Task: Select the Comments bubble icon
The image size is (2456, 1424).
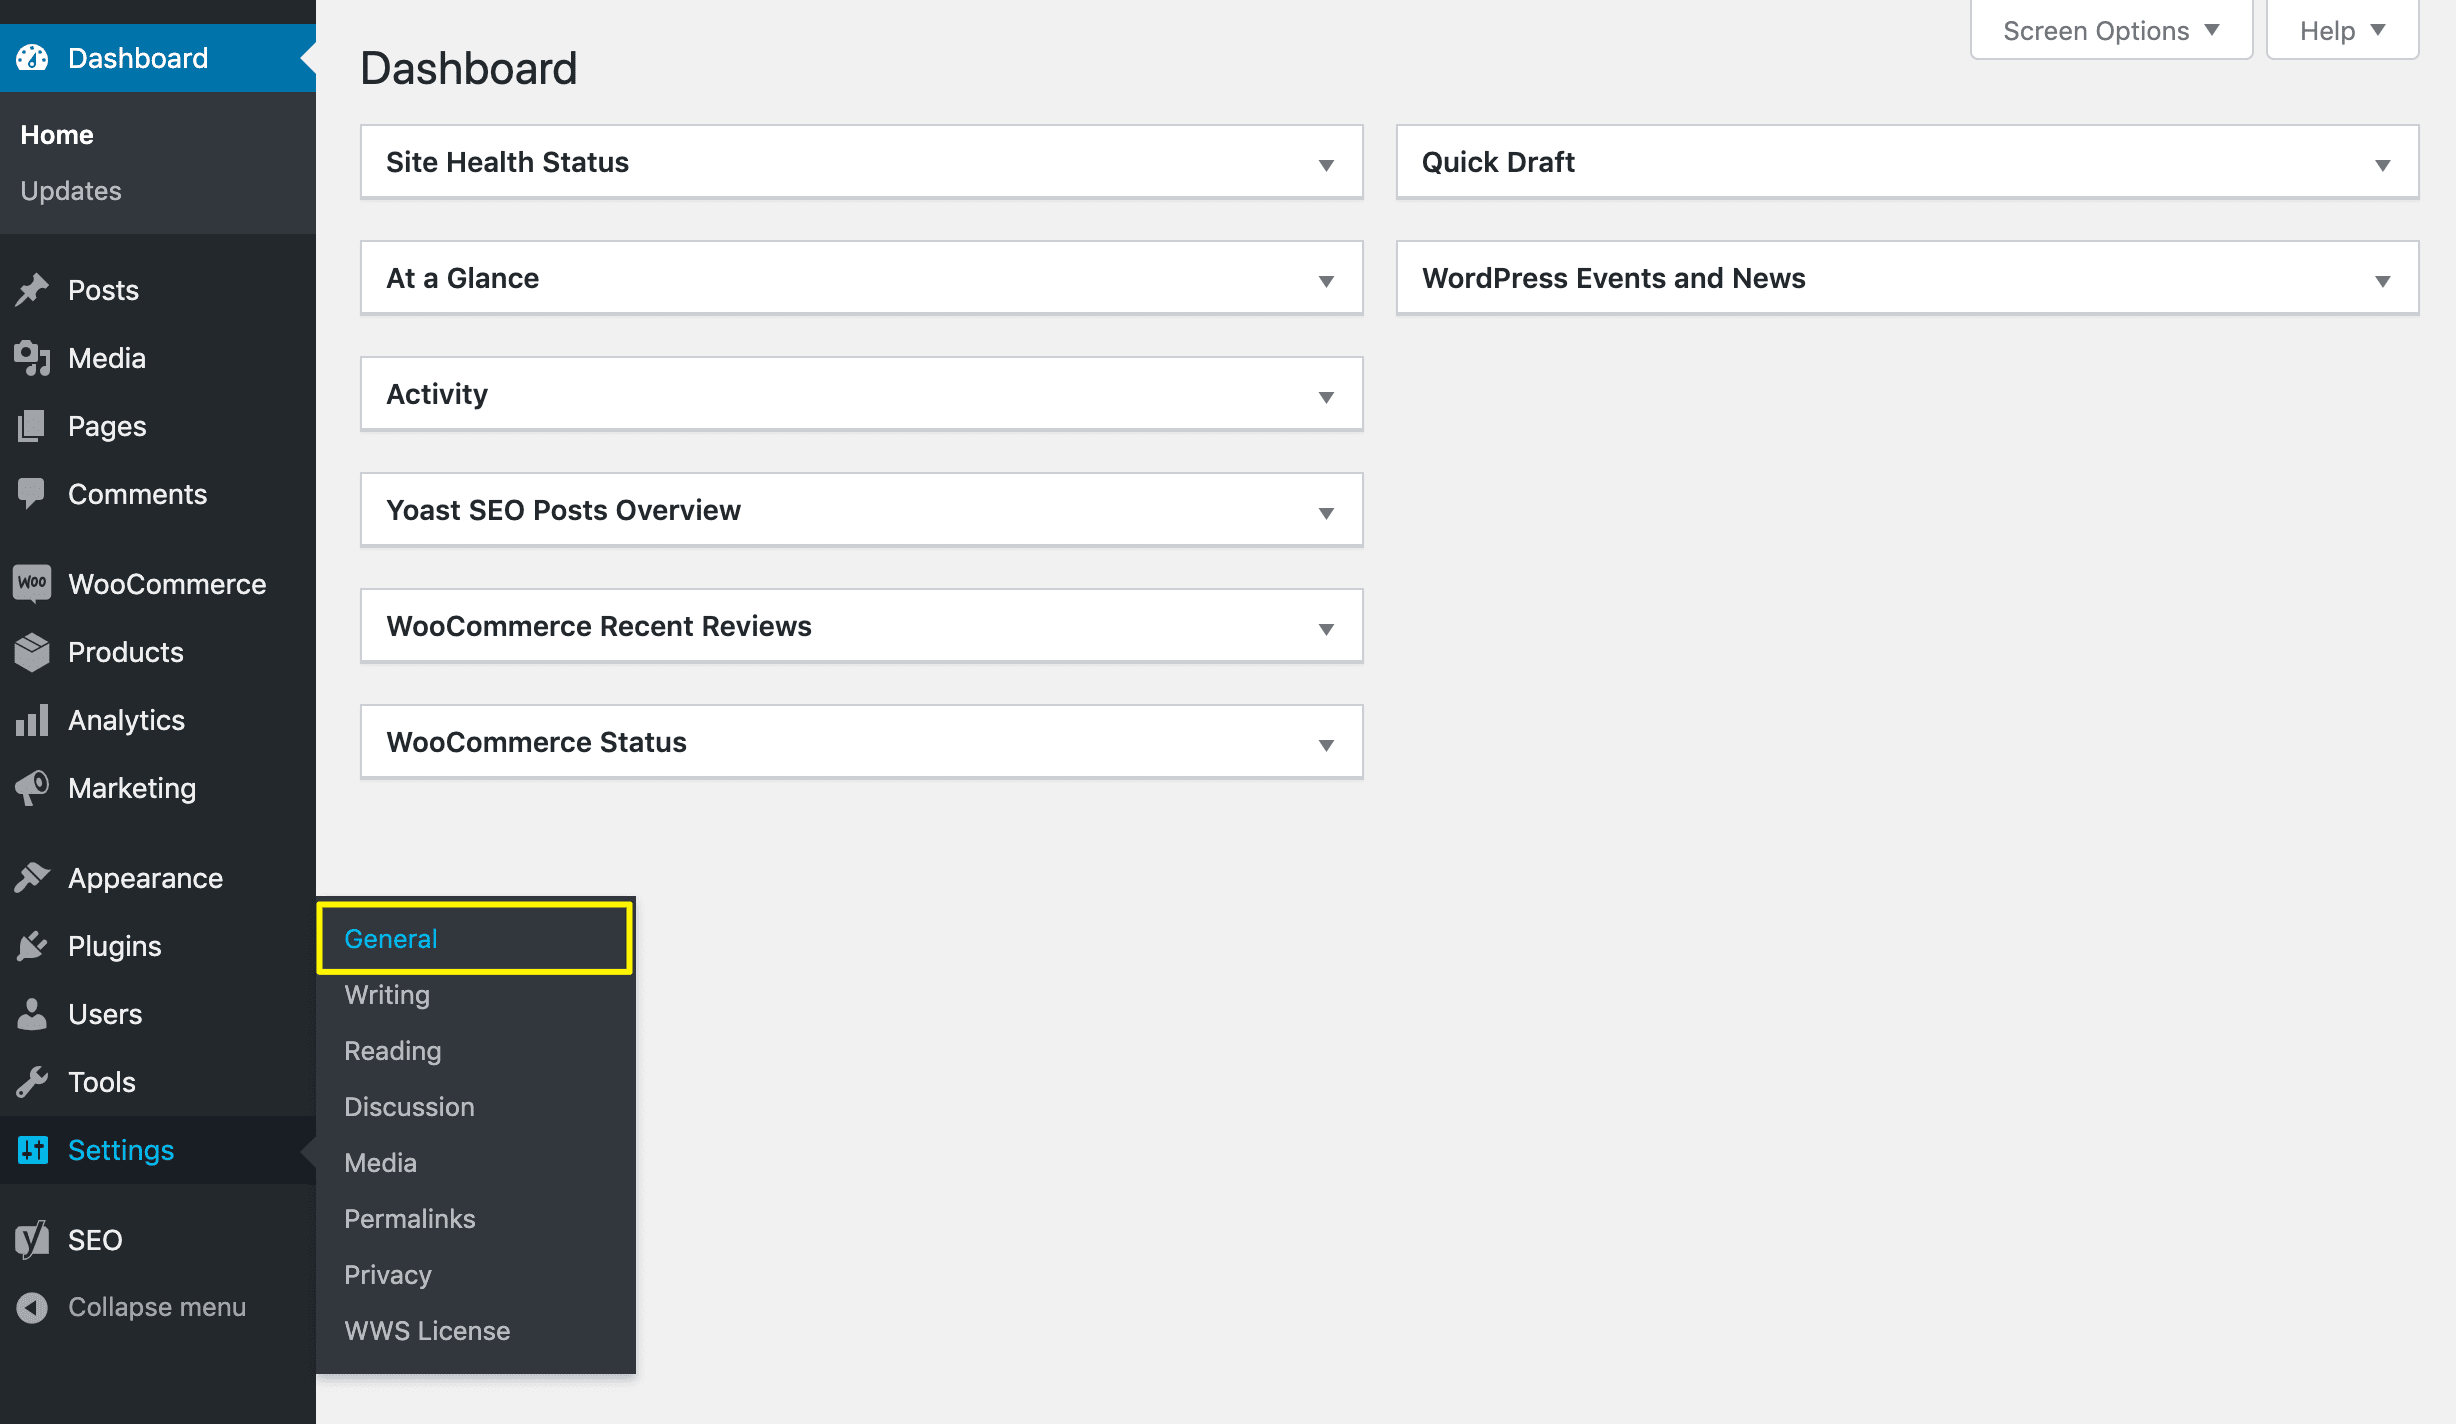Action: pyautogui.click(x=31, y=492)
